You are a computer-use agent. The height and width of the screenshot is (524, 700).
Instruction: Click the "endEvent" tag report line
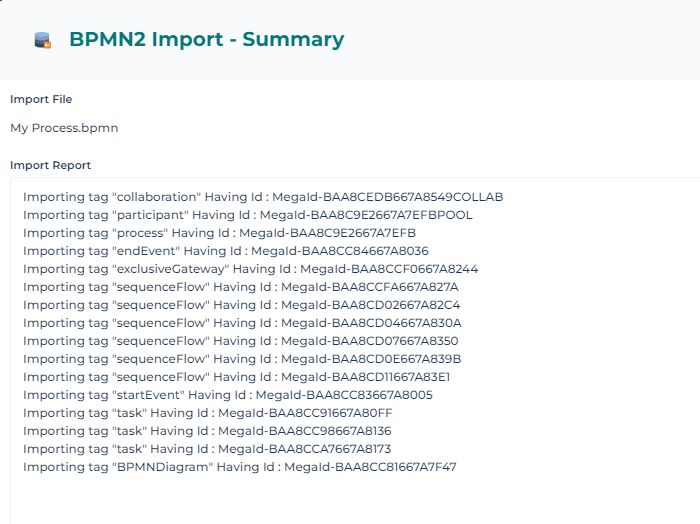[x=225, y=251]
